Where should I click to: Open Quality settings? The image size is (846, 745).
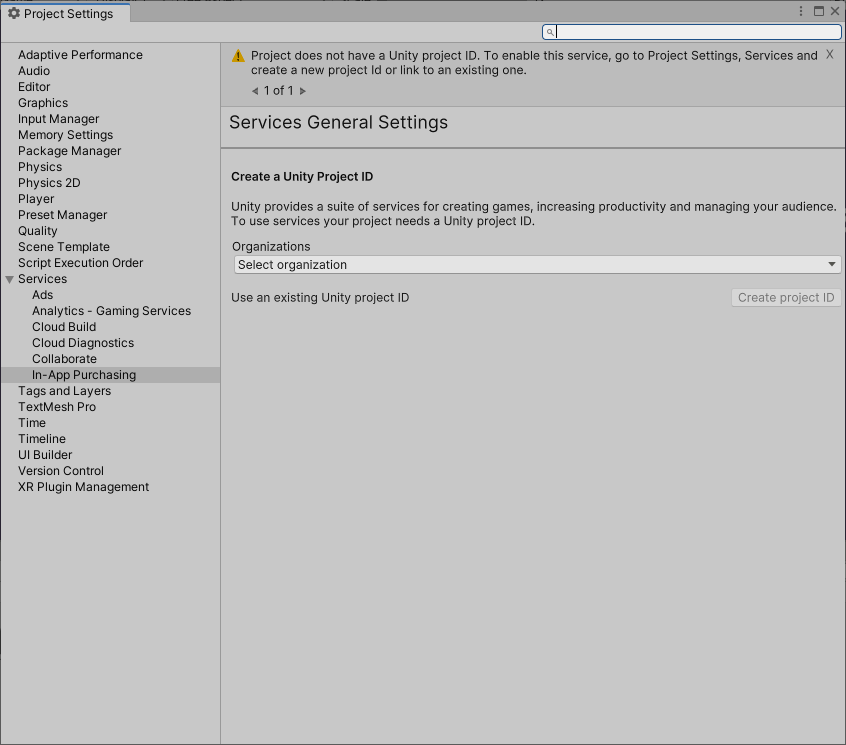(38, 231)
